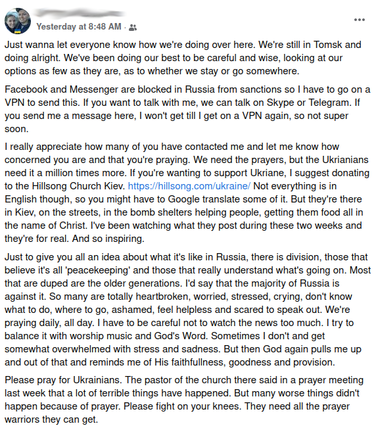
Task: Open the "Yesterday at 8:48 AM" timestamp
Action: click(x=79, y=27)
